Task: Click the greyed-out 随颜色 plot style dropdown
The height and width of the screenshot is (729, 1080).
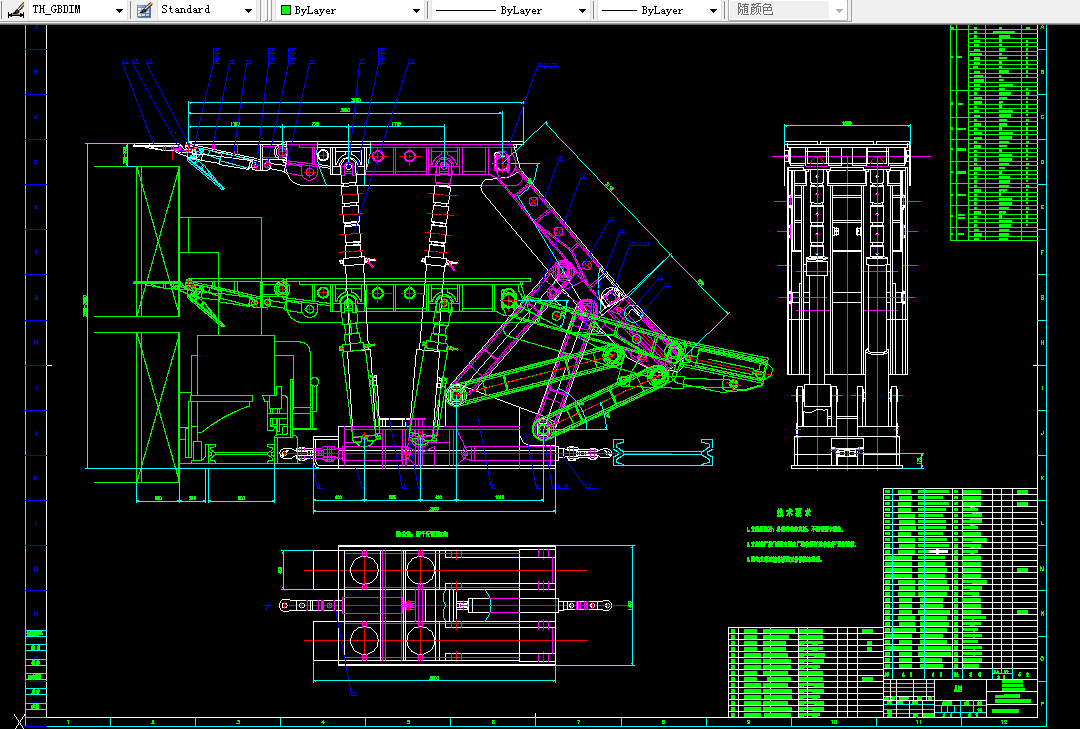Action: click(x=787, y=10)
